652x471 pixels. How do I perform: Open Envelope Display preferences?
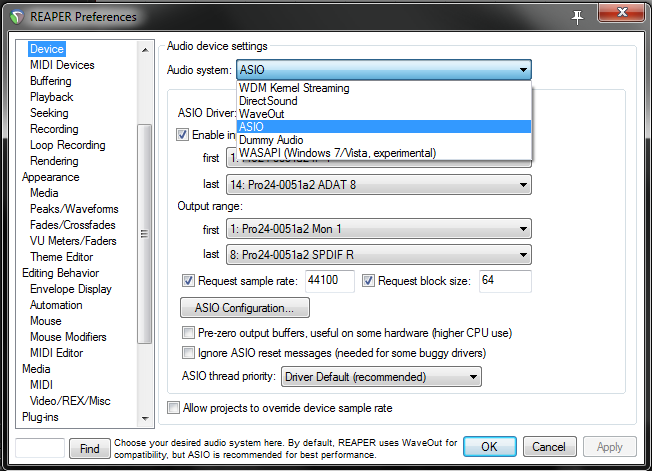click(x=71, y=289)
